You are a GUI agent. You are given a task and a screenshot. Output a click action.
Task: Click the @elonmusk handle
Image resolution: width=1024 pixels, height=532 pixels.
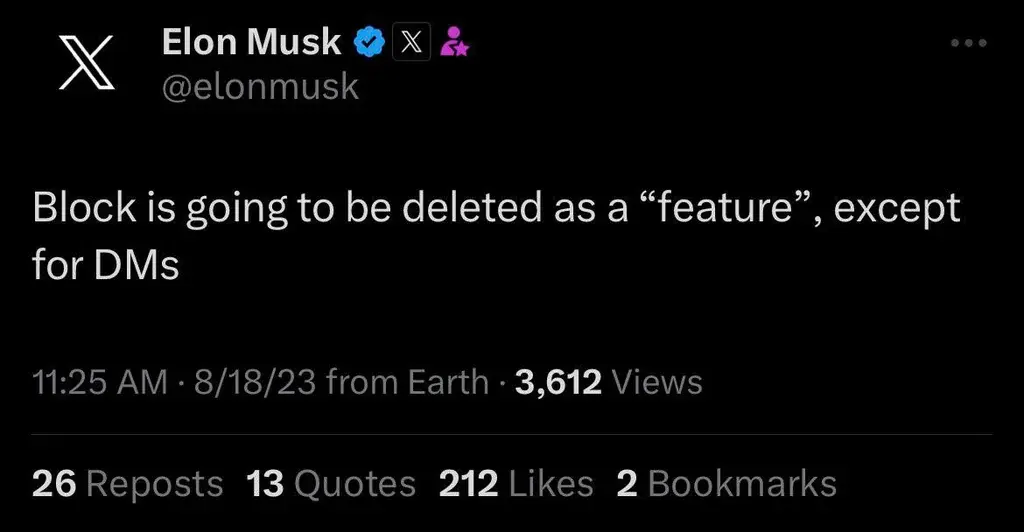coord(259,87)
